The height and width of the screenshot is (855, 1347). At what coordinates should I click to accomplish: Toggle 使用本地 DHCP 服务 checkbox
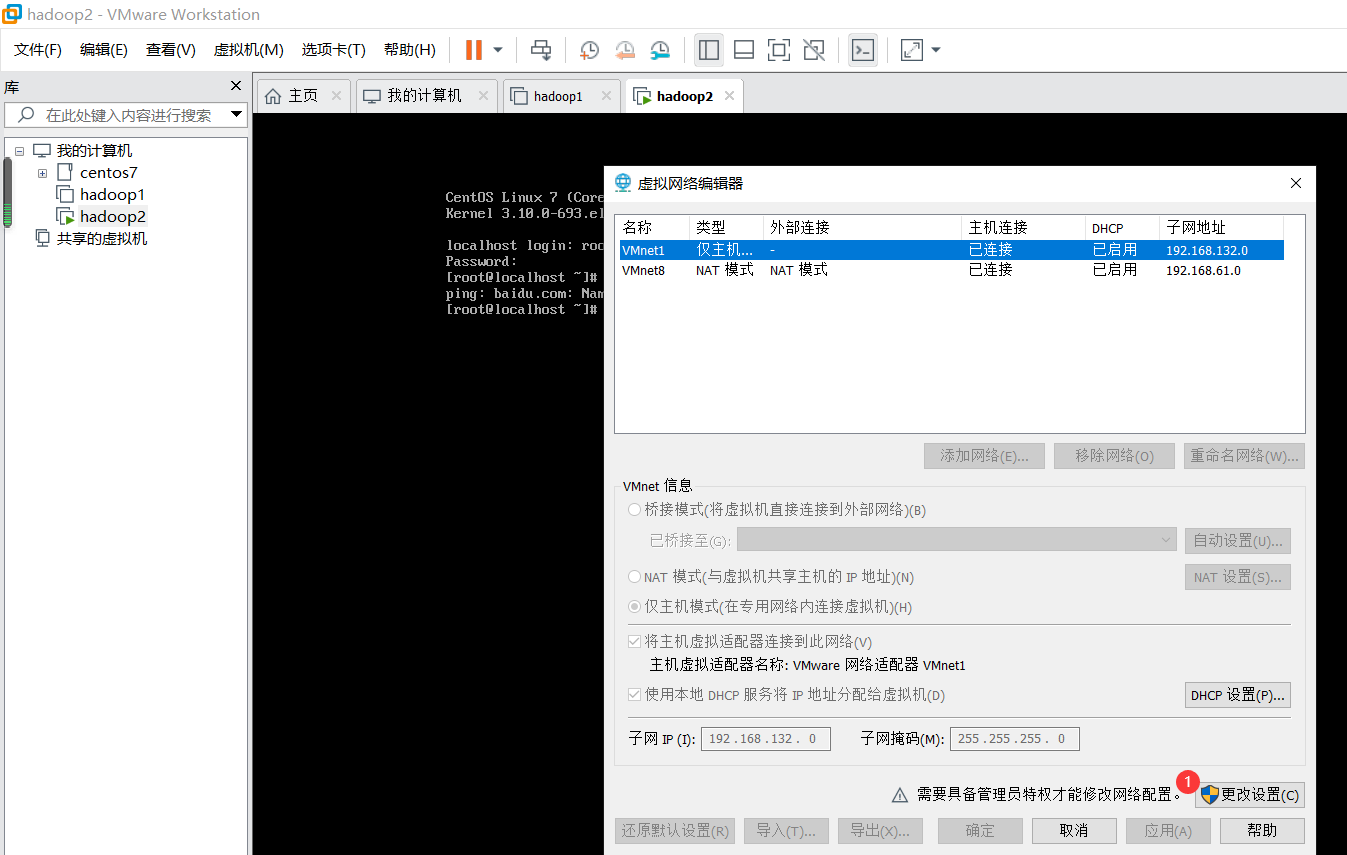pyautogui.click(x=634, y=695)
